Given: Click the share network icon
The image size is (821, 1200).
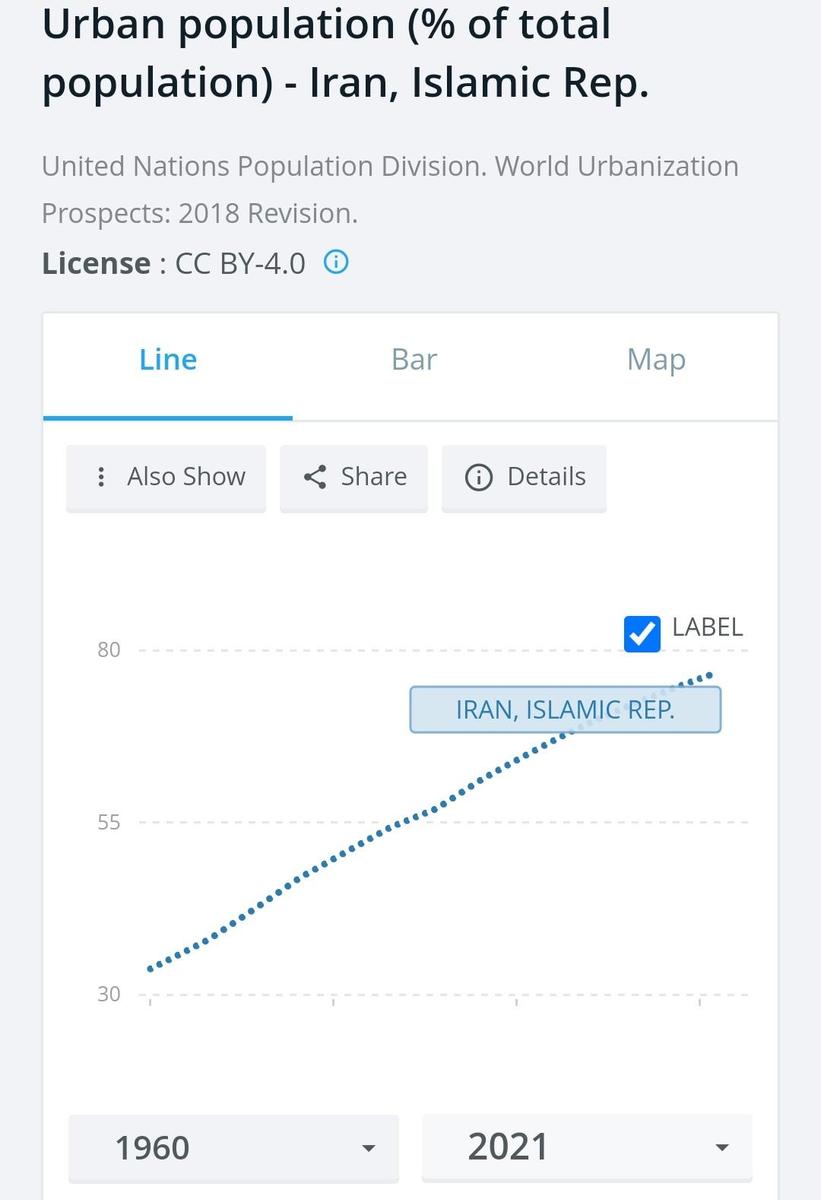Looking at the screenshot, I should (315, 477).
